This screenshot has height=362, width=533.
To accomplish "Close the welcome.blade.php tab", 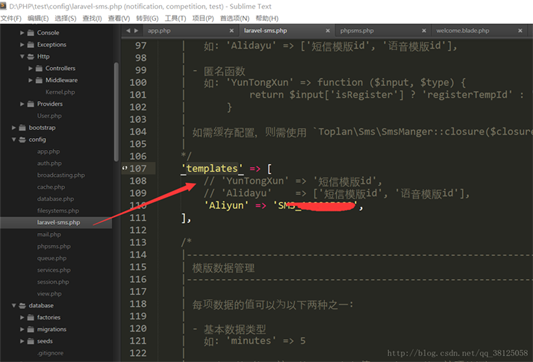I will [x=520, y=31].
